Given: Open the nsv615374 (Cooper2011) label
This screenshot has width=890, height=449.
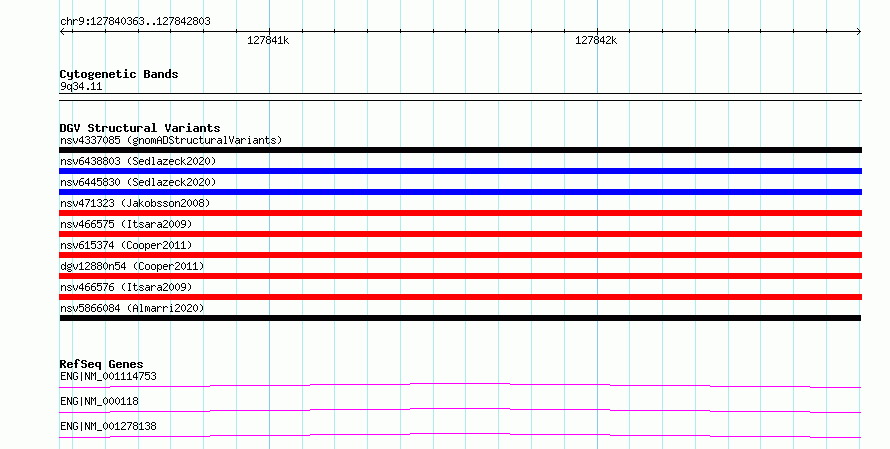Looking at the screenshot, I should (126, 245).
